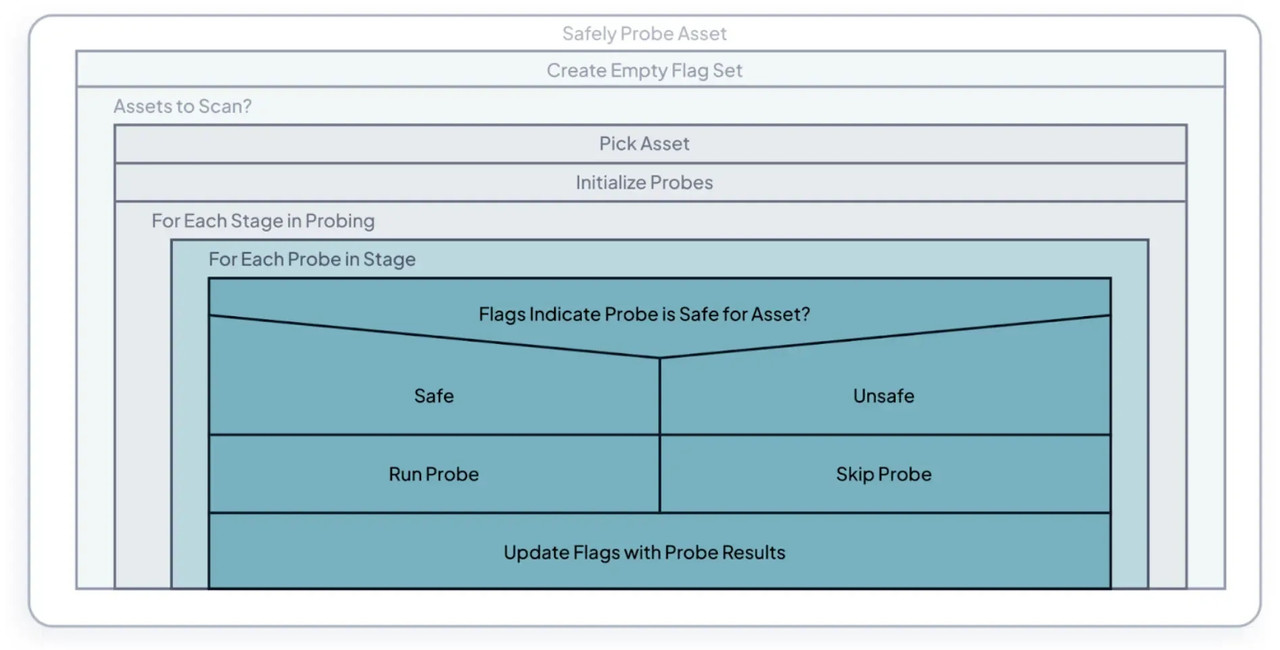
Task: Click the divider line between Safe and Unsafe
Action: pyautogui.click(x=660, y=396)
